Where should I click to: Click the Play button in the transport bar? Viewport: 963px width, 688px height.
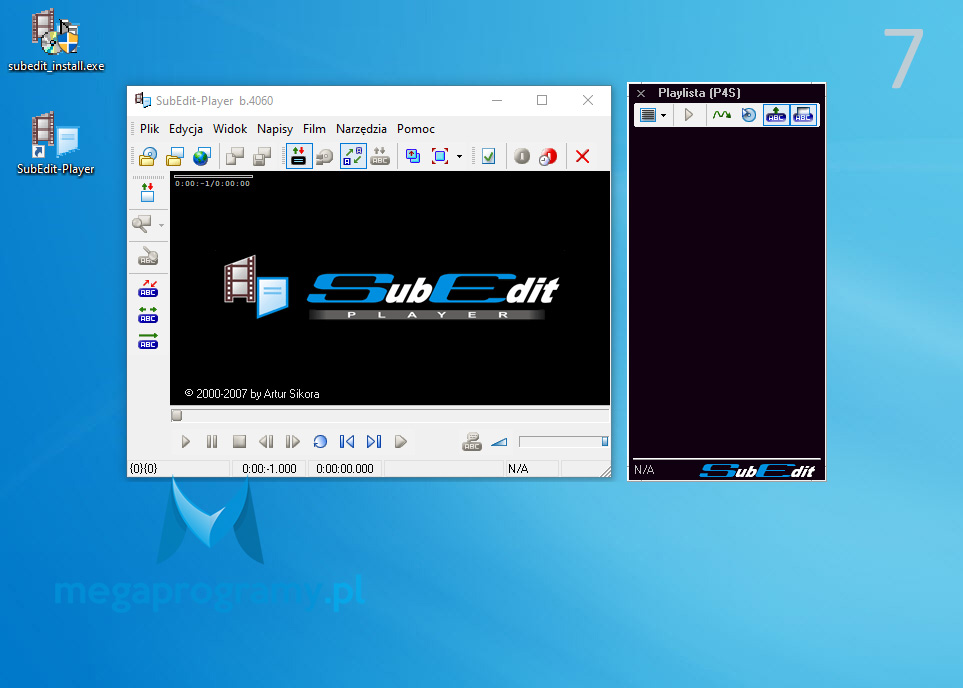click(x=185, y=442)
